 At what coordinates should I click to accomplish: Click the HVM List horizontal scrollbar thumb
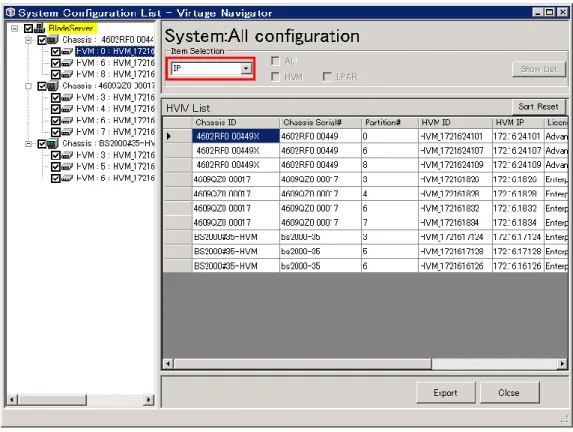[x=302, y=364]
